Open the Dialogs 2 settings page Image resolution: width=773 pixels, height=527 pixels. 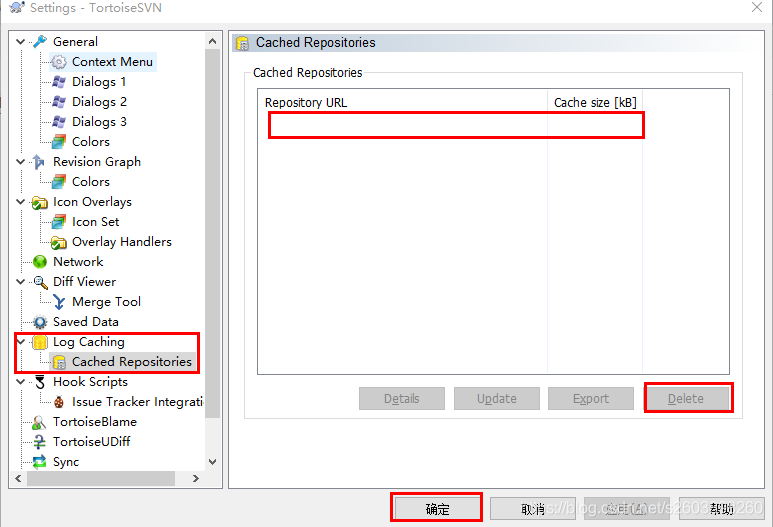[99, 102]
